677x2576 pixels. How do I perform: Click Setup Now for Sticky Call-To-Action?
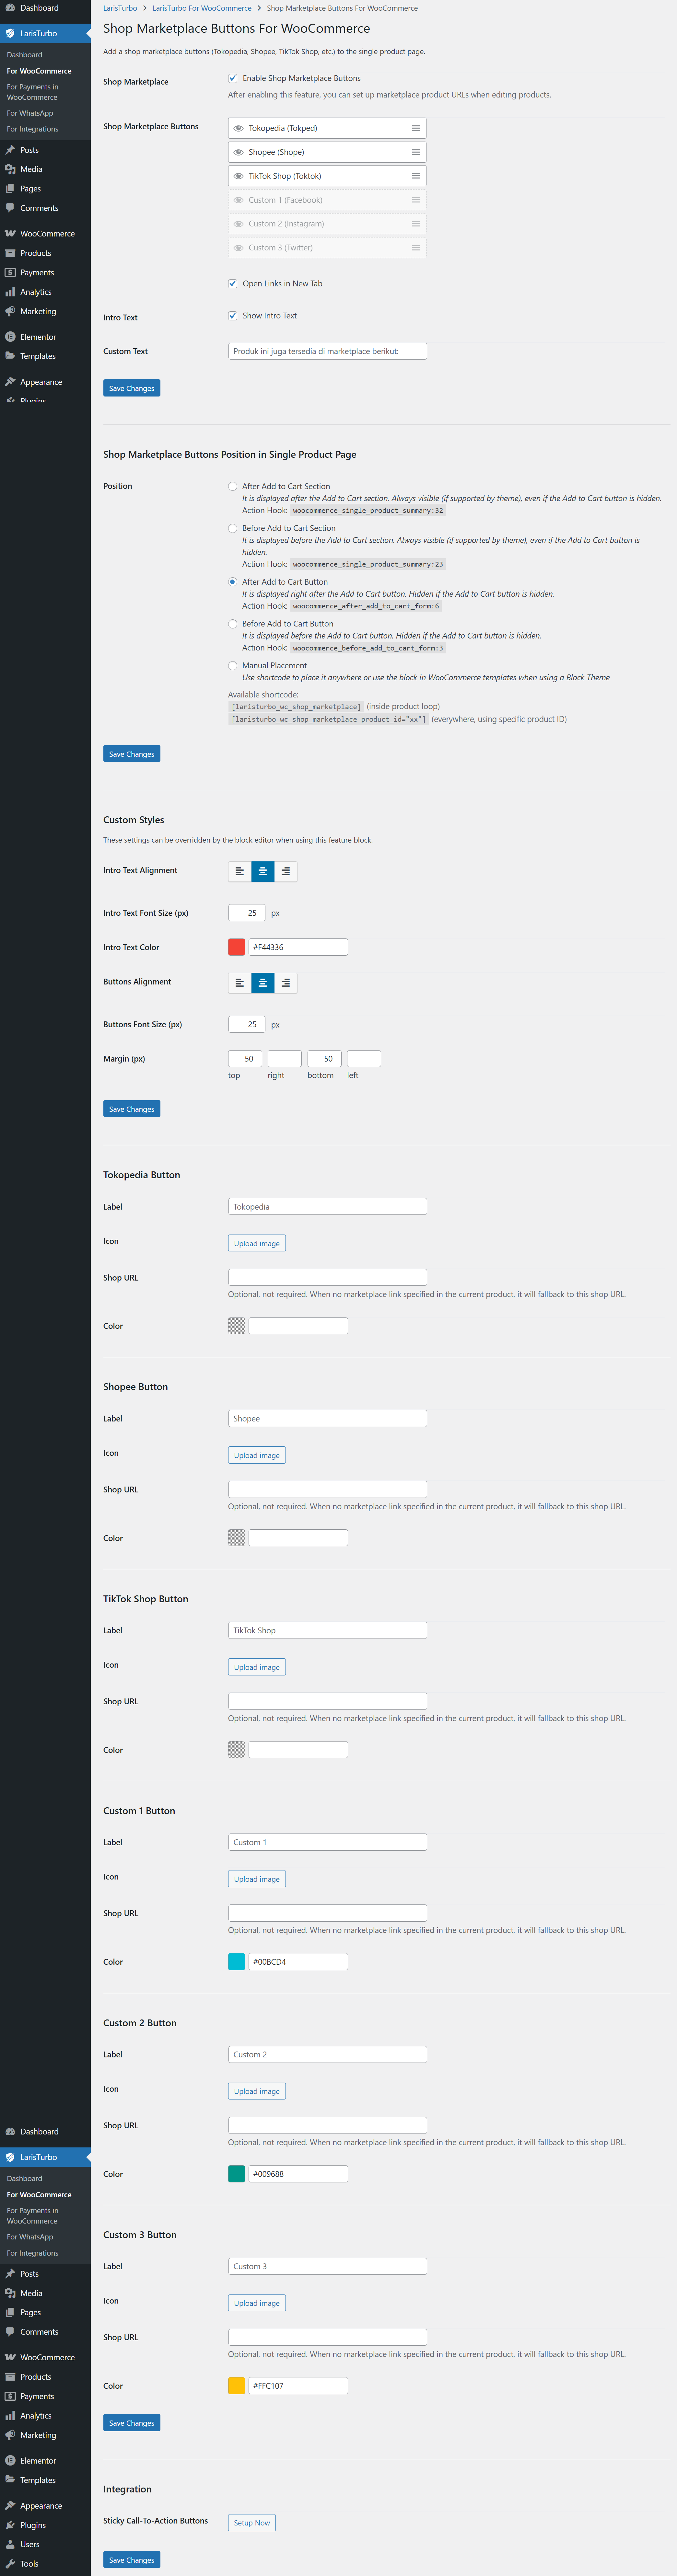click(x=252, y=2523)
